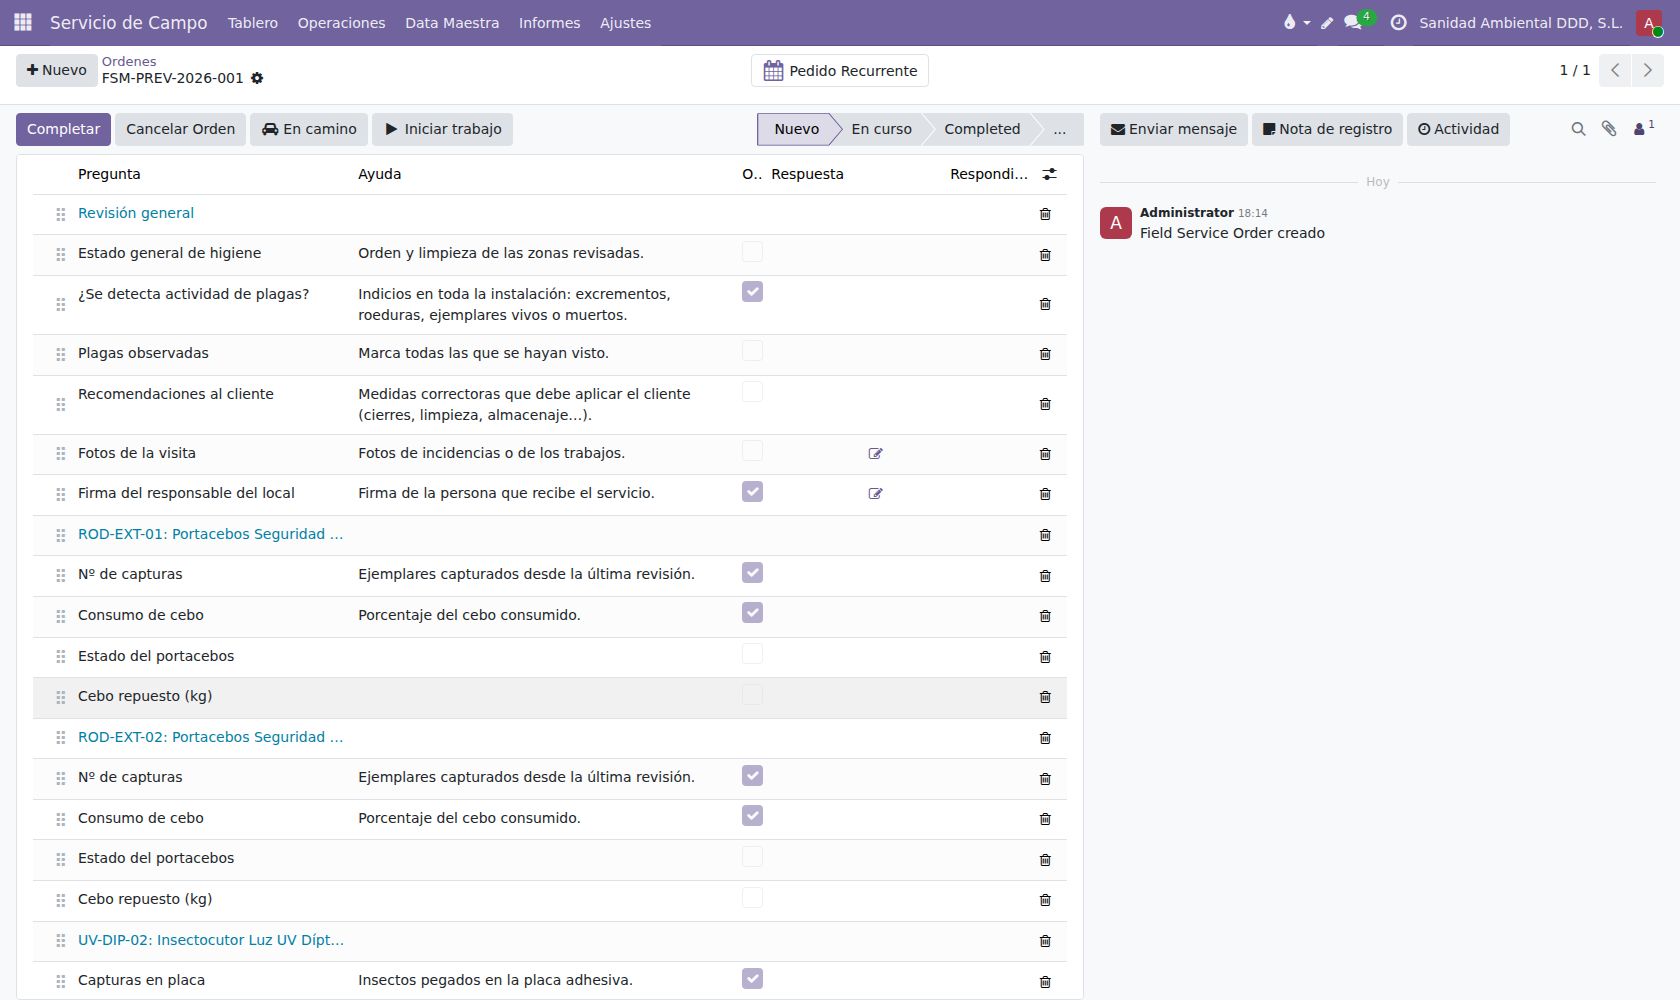Toggle required checkbox for 'Estado general de higiene'

tap(753, 252)
